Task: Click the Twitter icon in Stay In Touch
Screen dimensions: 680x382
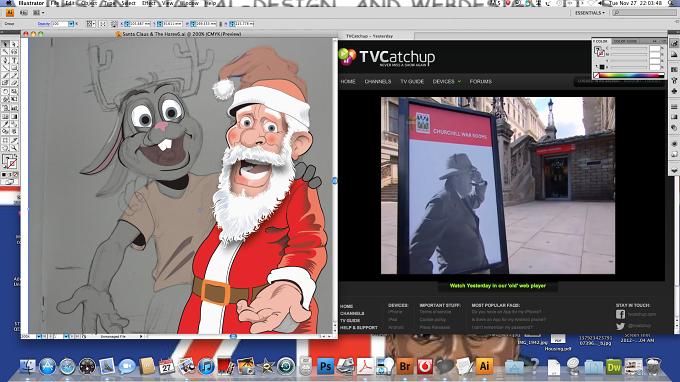Action: 620,326
